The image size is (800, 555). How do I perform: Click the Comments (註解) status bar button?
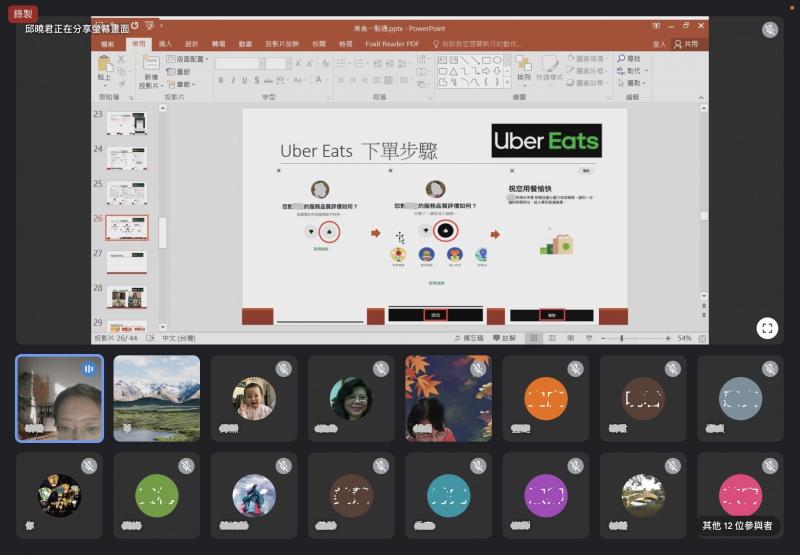(504, 338)
